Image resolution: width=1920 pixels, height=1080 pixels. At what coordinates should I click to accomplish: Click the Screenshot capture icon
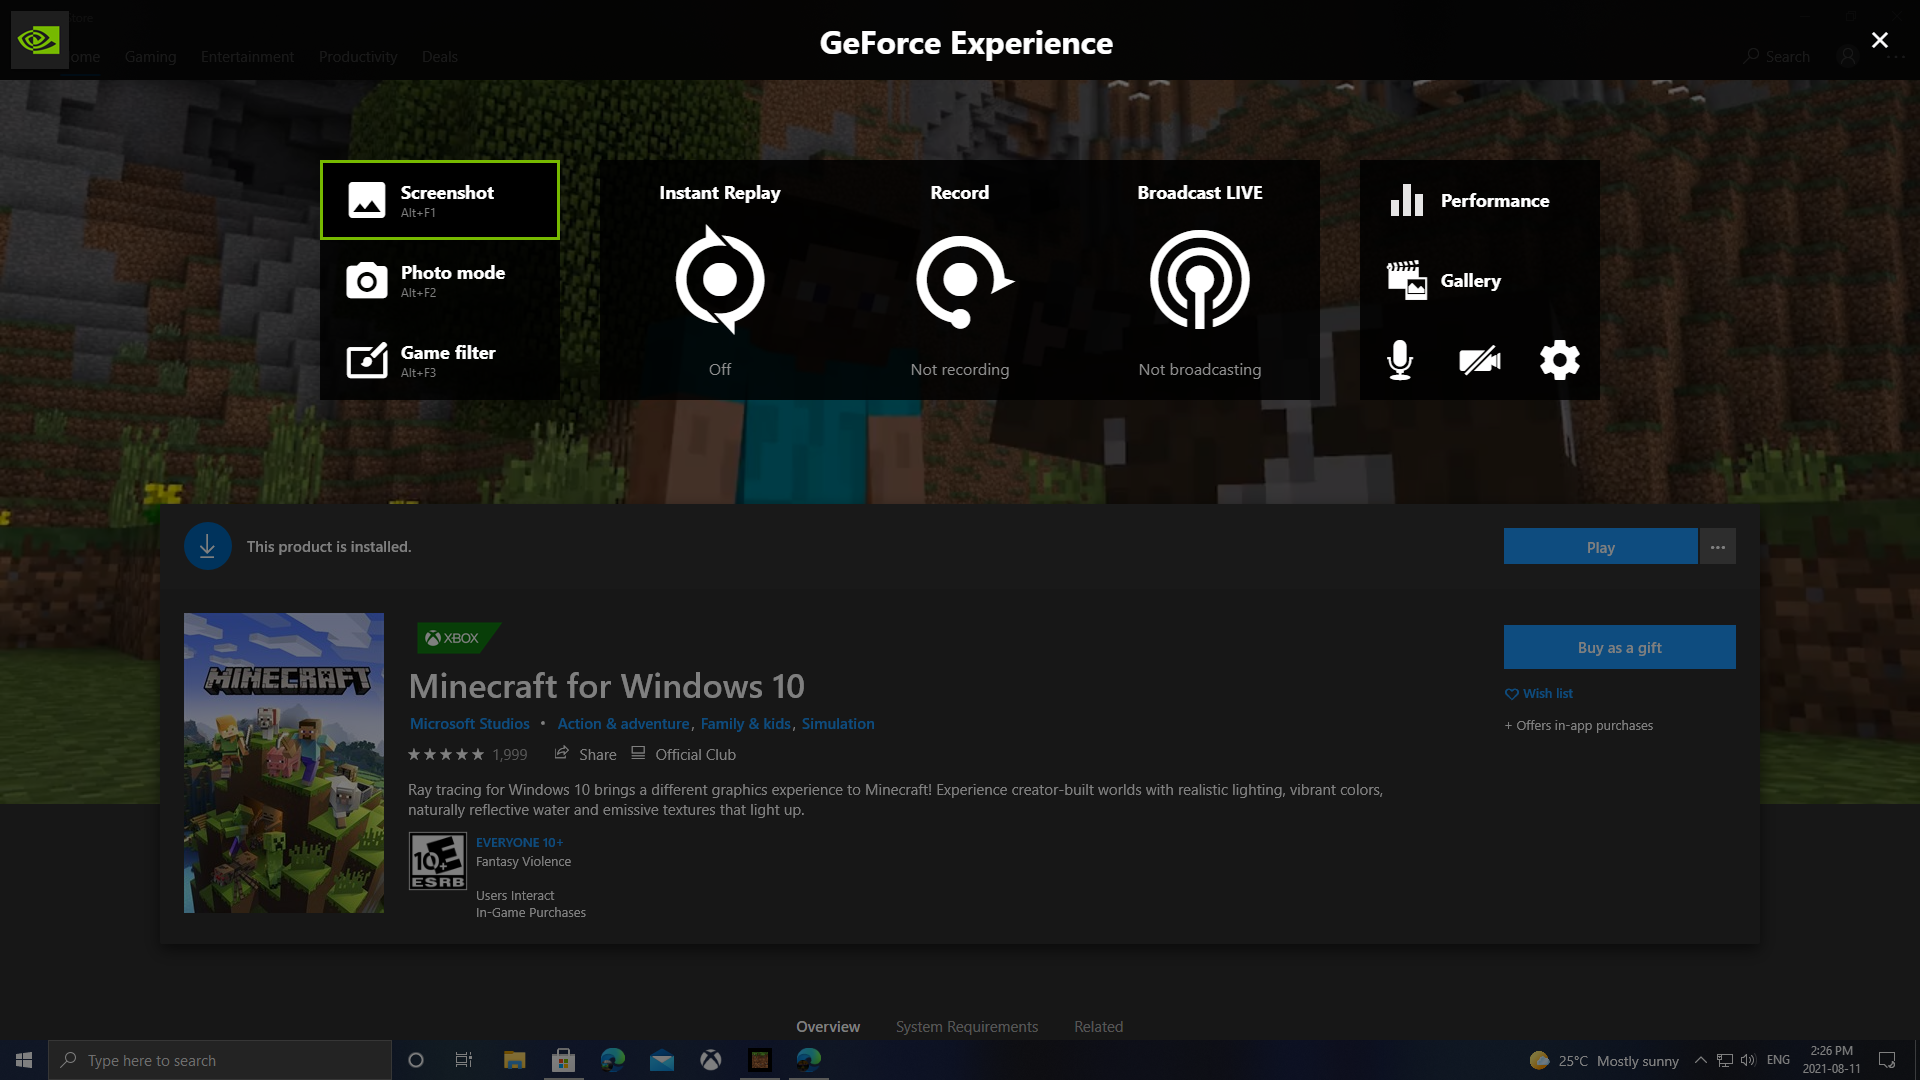pos(366,200)
